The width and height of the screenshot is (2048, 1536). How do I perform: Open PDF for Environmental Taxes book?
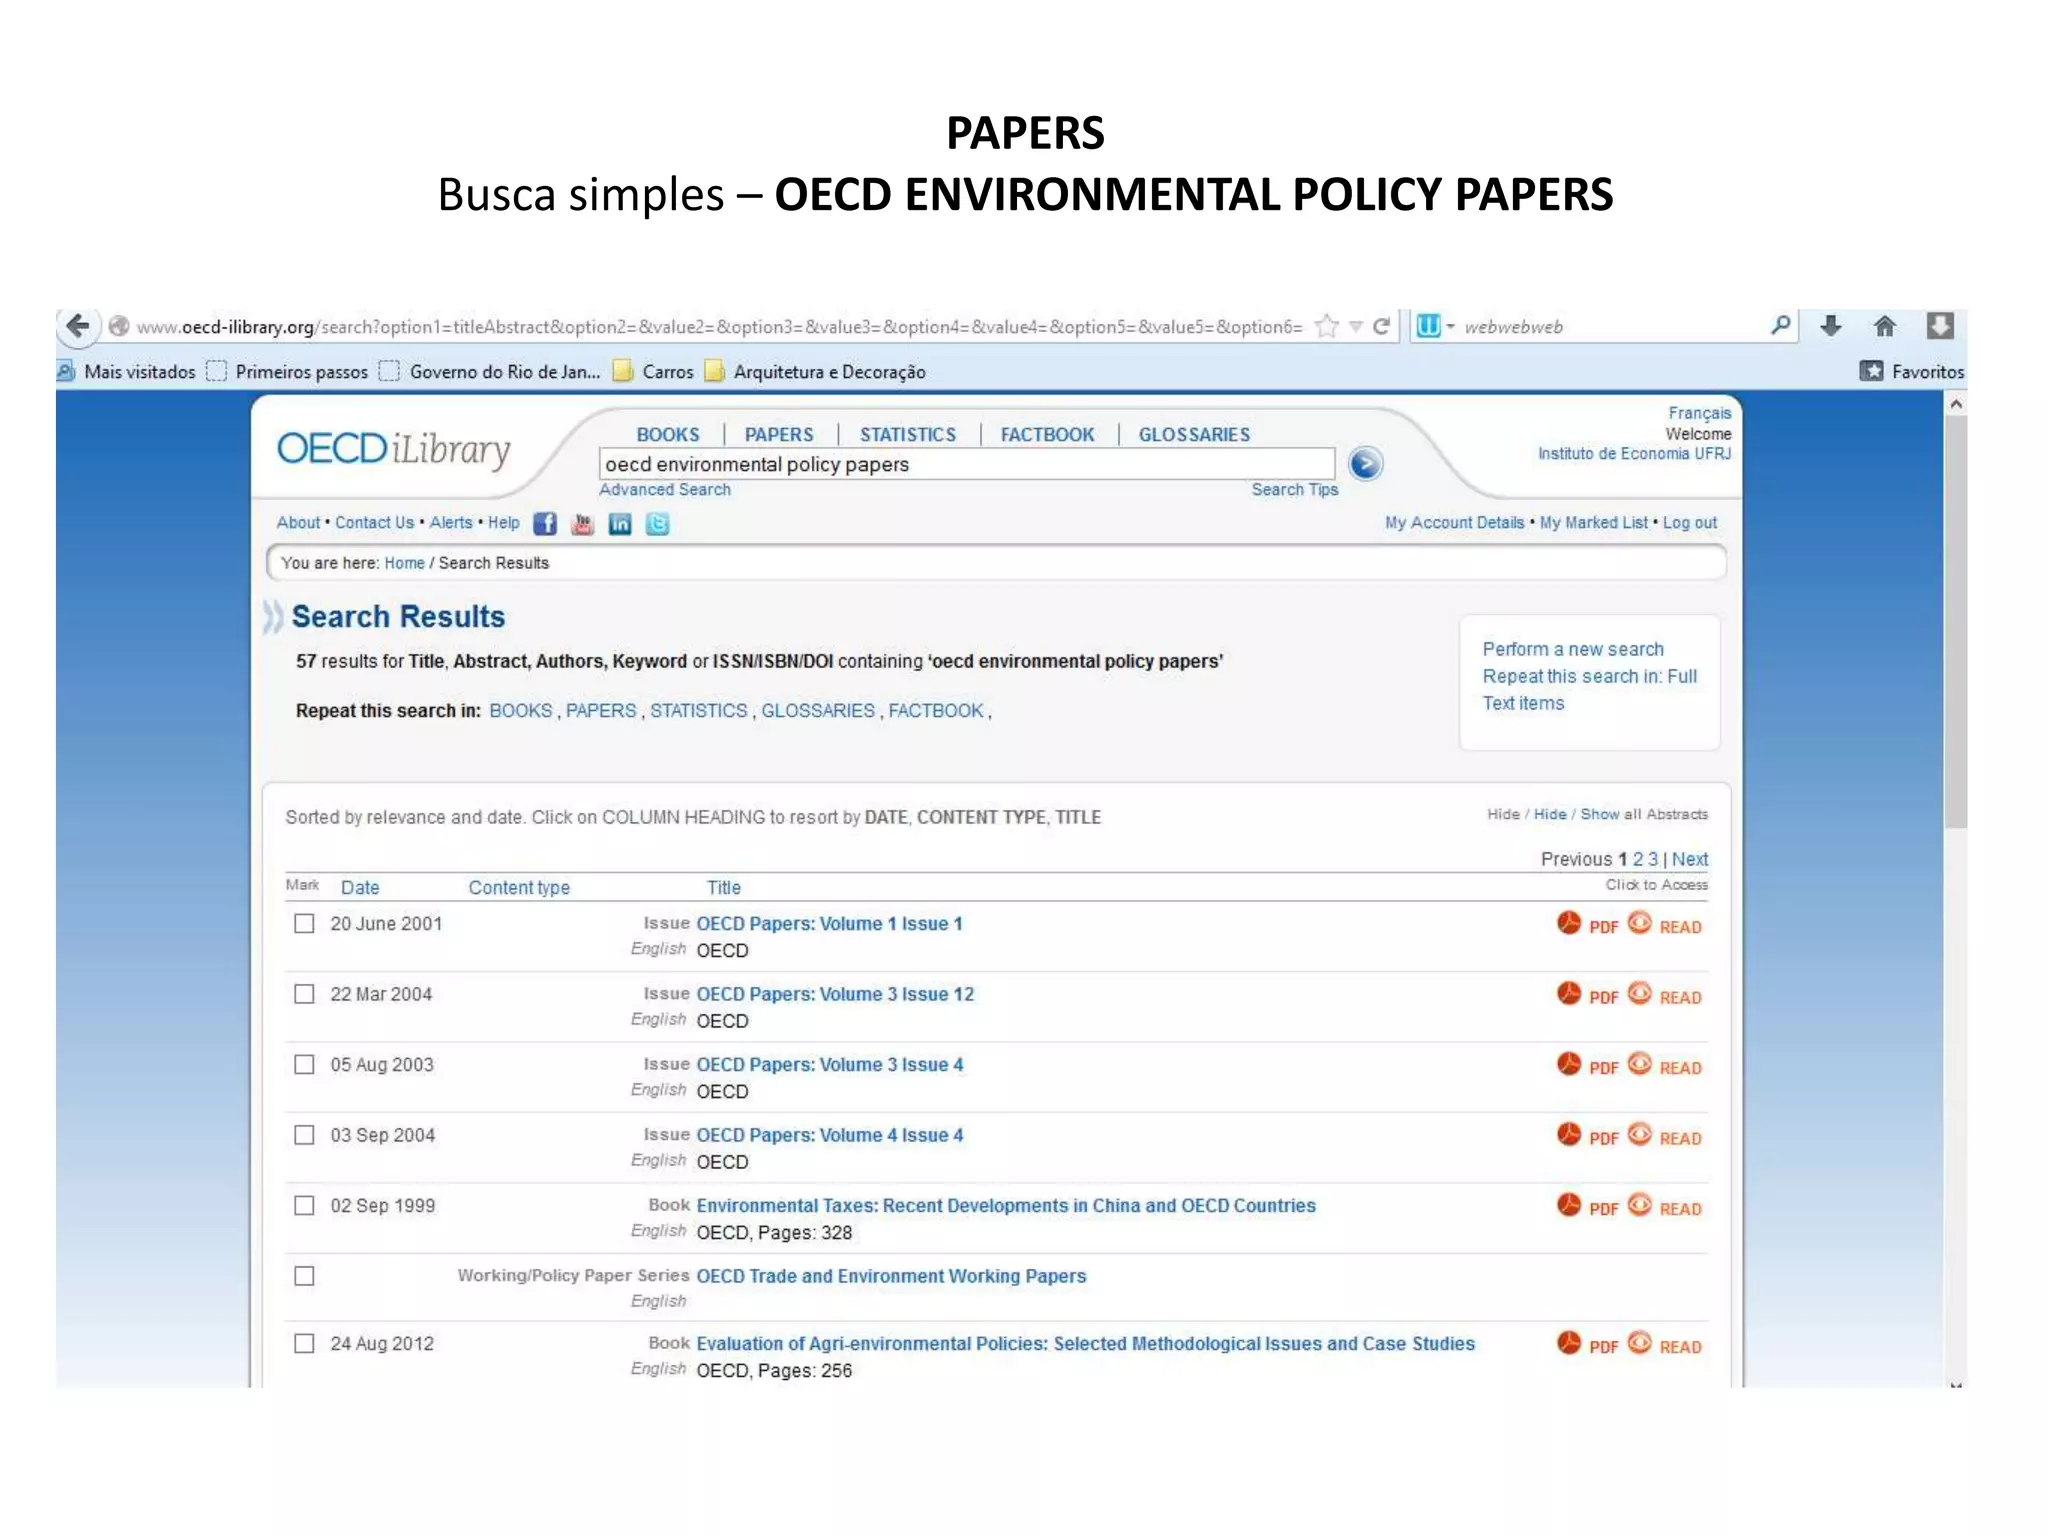[x=1587, y=1206]
